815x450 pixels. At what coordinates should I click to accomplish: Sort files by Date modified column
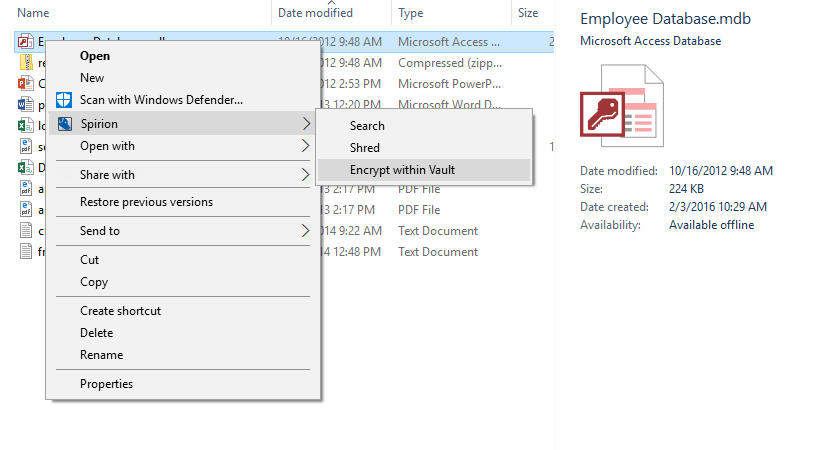coord(315,13)
